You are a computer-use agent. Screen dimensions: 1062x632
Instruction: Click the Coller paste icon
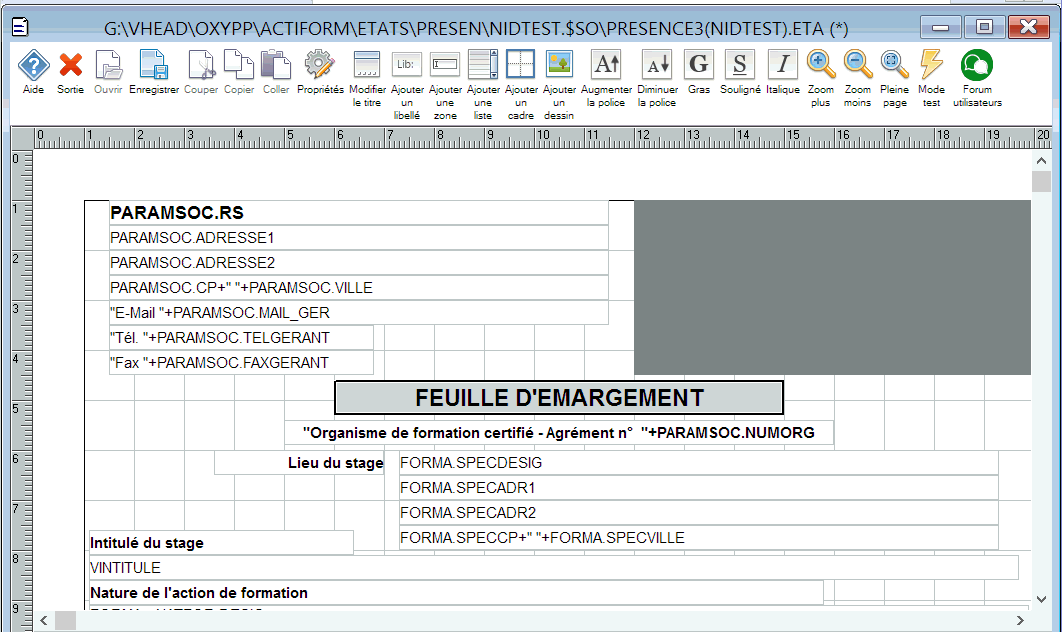pos(276,65)
